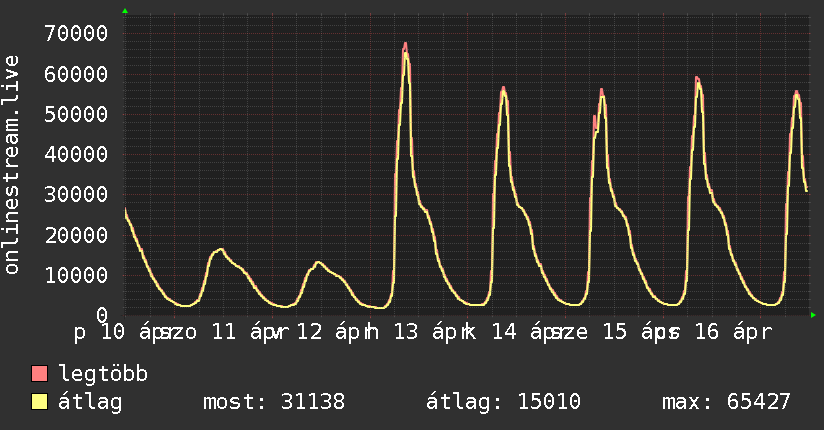Click the green arrow atop y-axis
824x430 pixels.
point(125,11)
